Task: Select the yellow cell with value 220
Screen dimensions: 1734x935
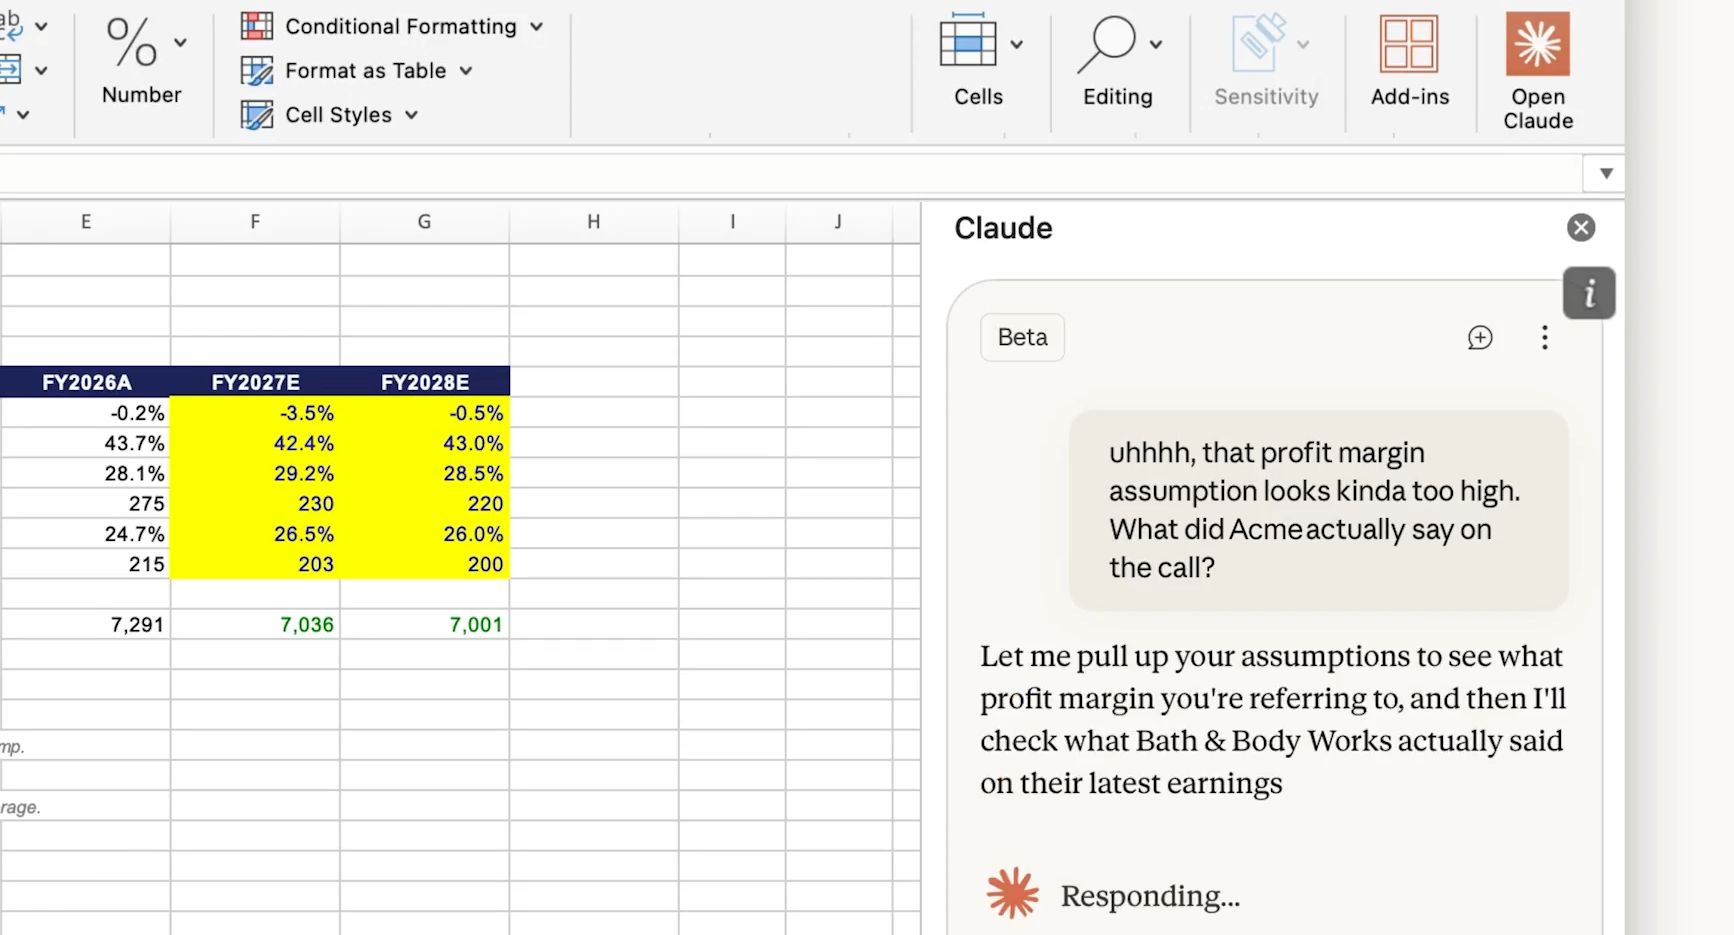Action: point(425,504)
